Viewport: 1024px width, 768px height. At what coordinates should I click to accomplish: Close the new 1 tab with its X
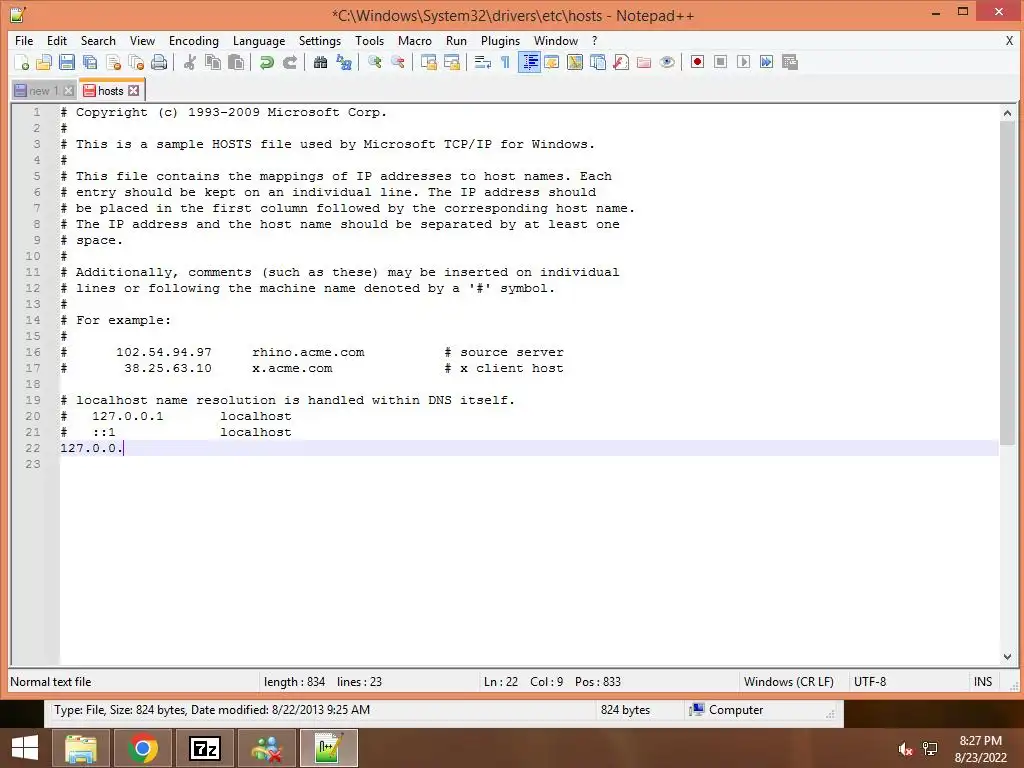point(69,91)
